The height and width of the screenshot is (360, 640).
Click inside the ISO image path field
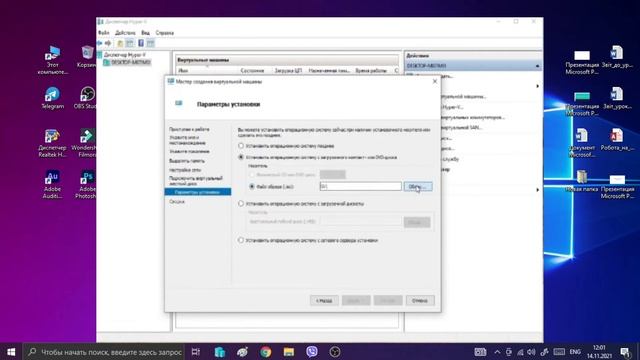tap(360, 186)
